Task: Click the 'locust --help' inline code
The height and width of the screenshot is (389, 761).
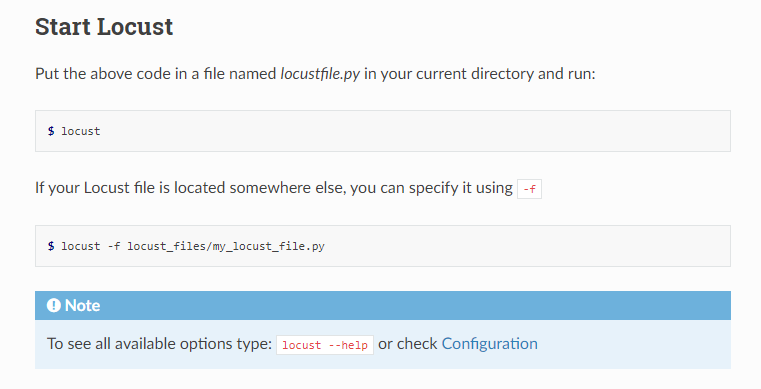Action: click(325, 345)
